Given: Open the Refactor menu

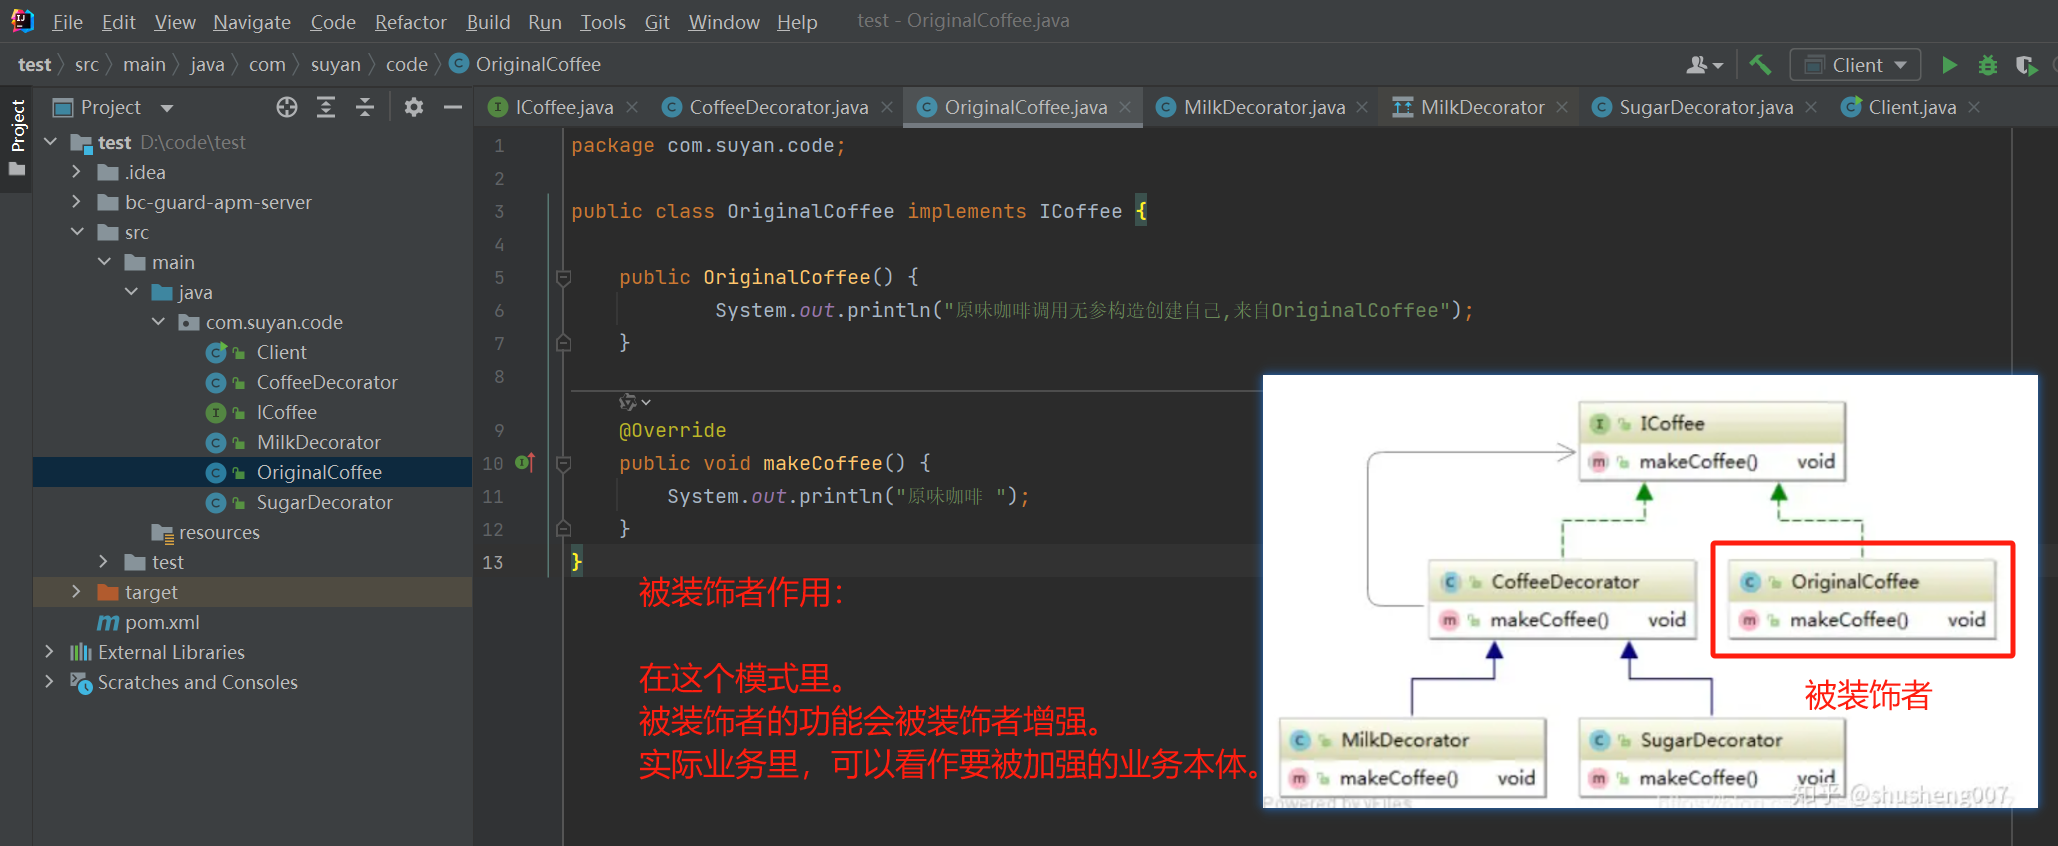Looking at the screenshot, I should click(x=410, y=22).
